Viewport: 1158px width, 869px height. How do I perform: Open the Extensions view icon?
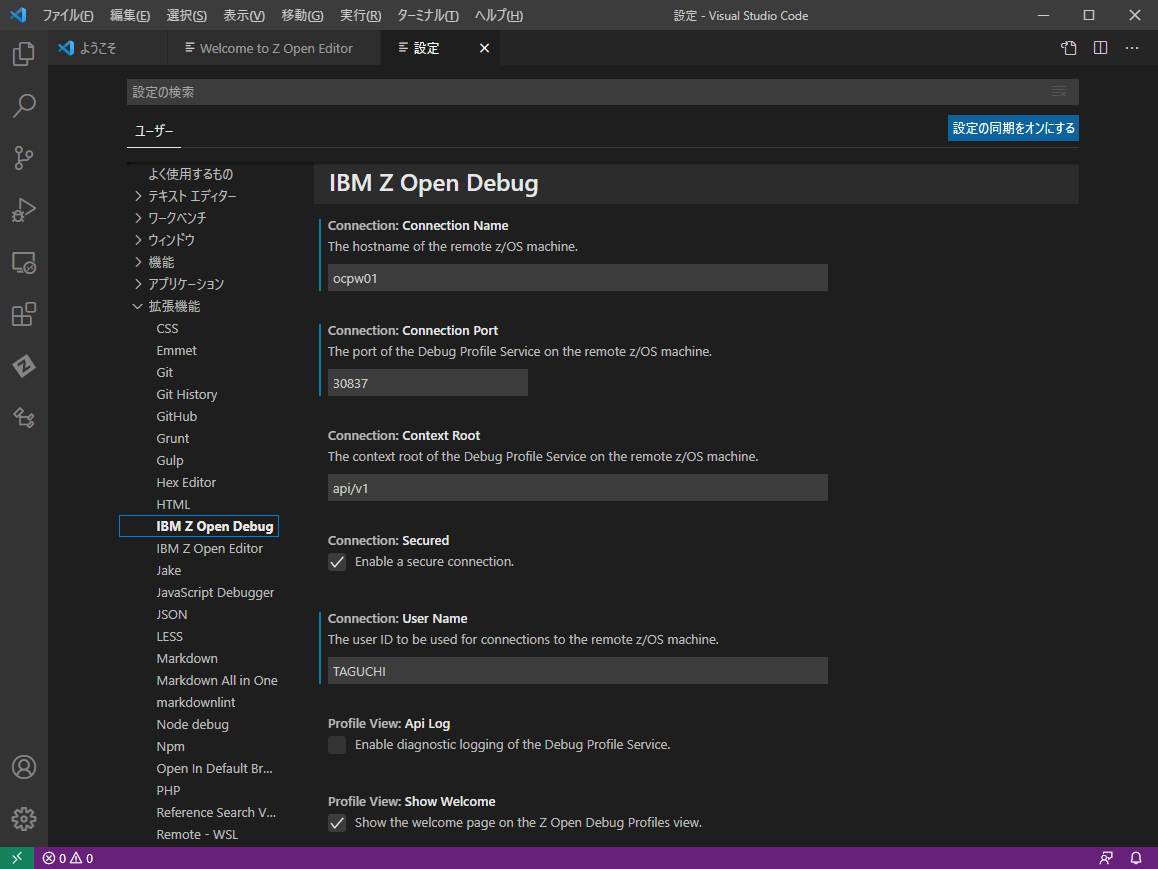[24, 315]
